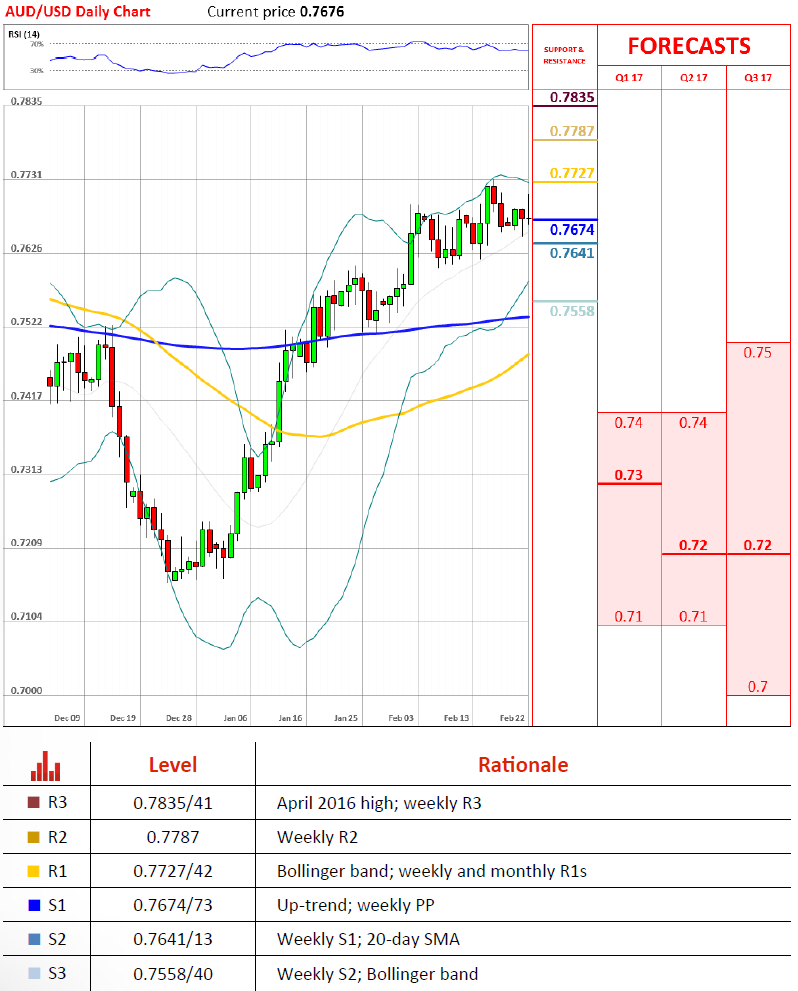
Task: Click the 0.7 value in Q3 17 column
Action: [758, 686]
